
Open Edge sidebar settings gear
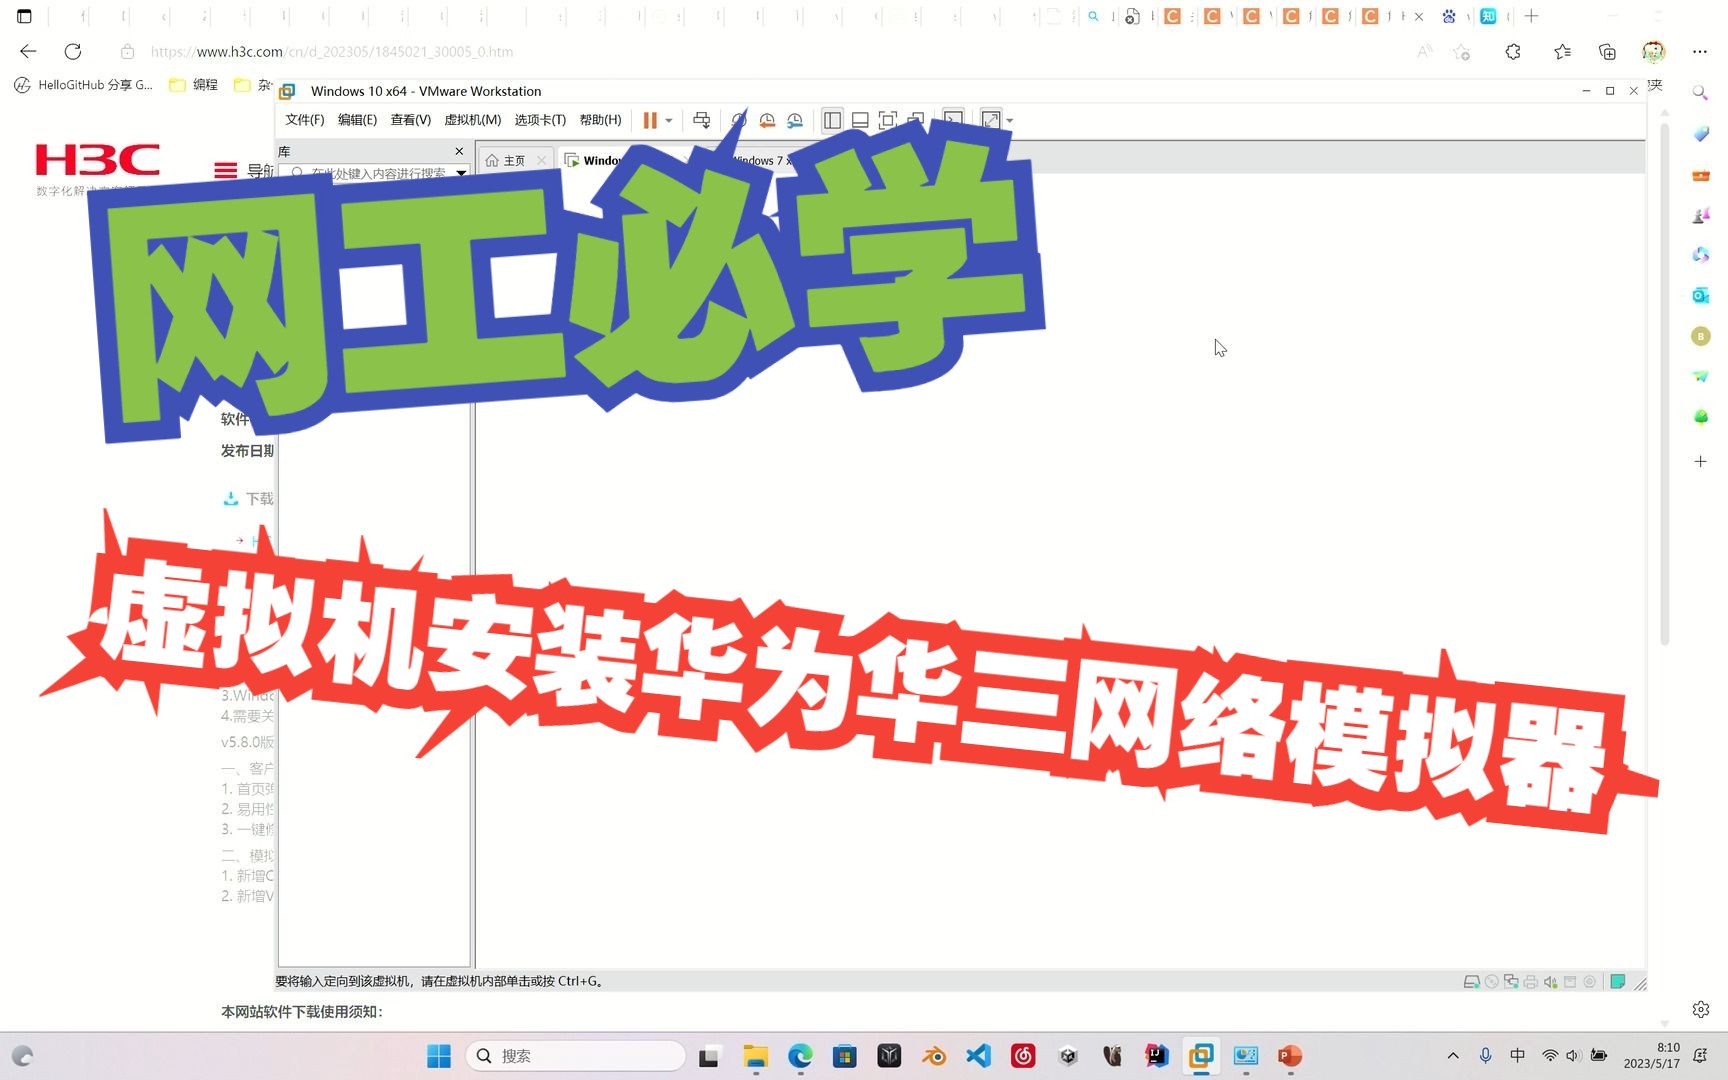pyautogui.click(x=1700, y=1009)
